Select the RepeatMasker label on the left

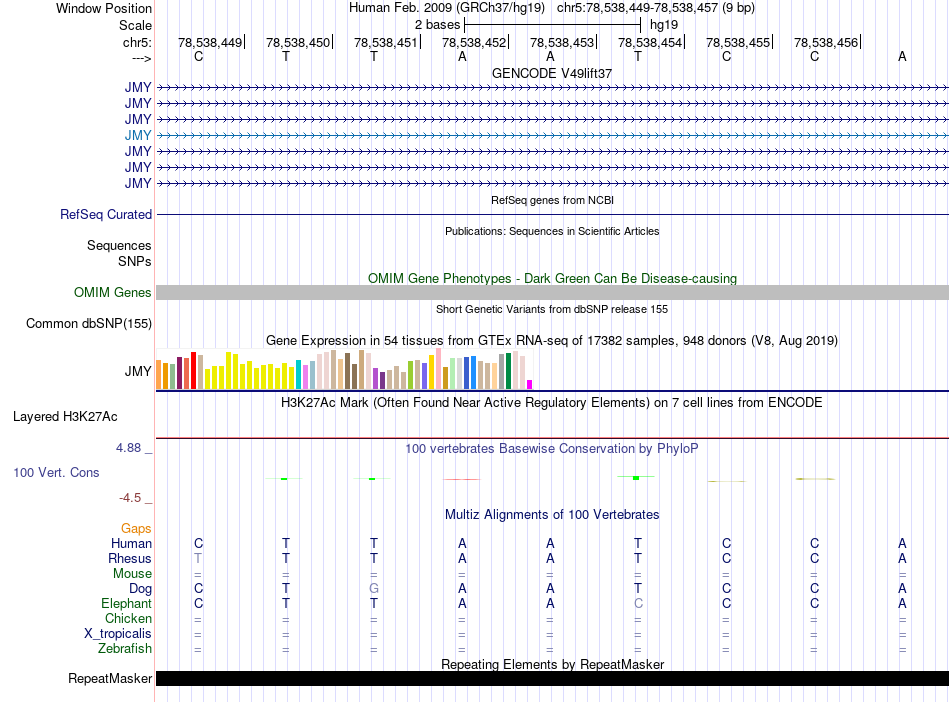point(110,680)
